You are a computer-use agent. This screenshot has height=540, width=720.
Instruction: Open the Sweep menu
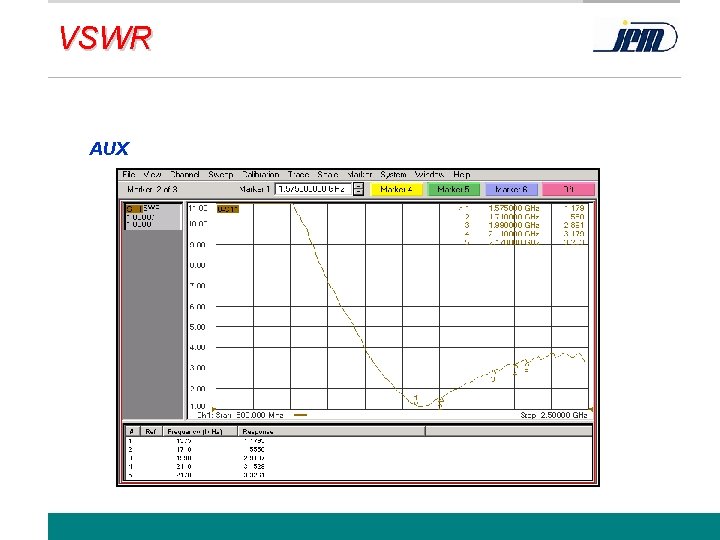[221, 174]
